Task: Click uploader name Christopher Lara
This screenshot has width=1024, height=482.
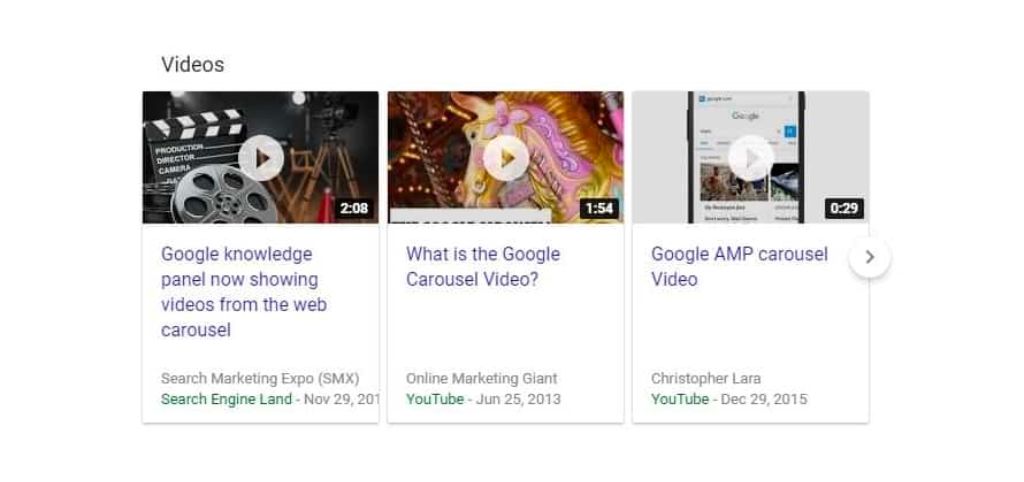Action: (706, 379)
